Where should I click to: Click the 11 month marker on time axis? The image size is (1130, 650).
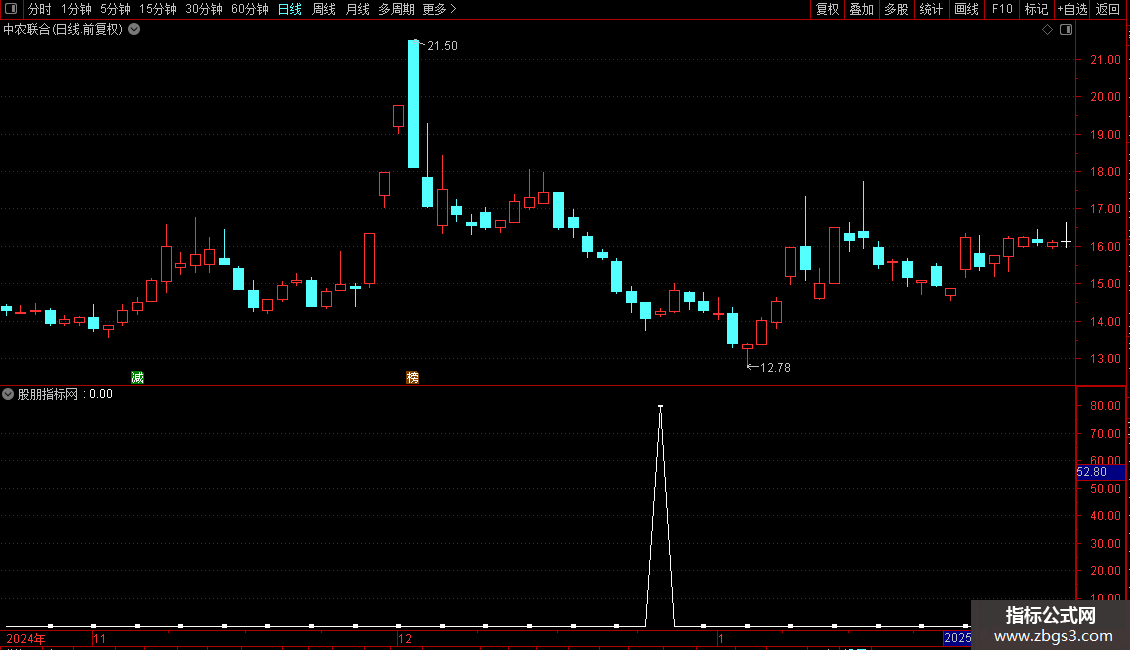[x=99, y=638]
